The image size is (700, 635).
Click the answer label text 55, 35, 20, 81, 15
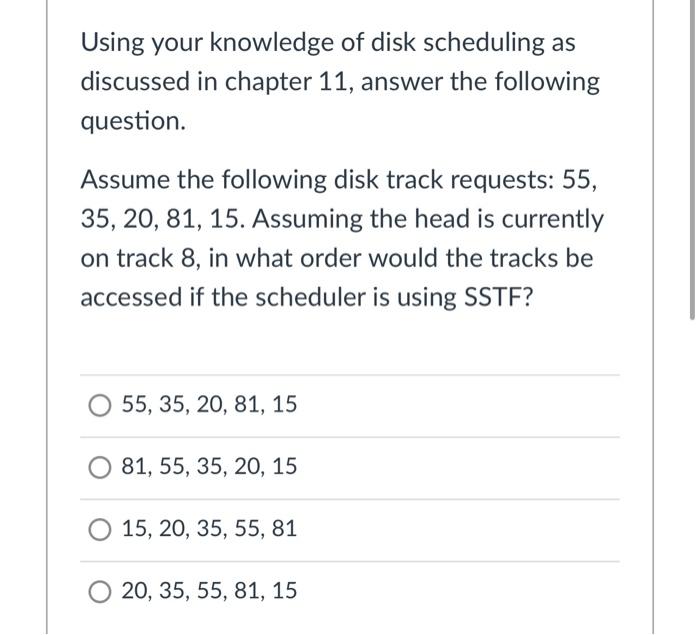pyautogui.click(x=209, y=404)
